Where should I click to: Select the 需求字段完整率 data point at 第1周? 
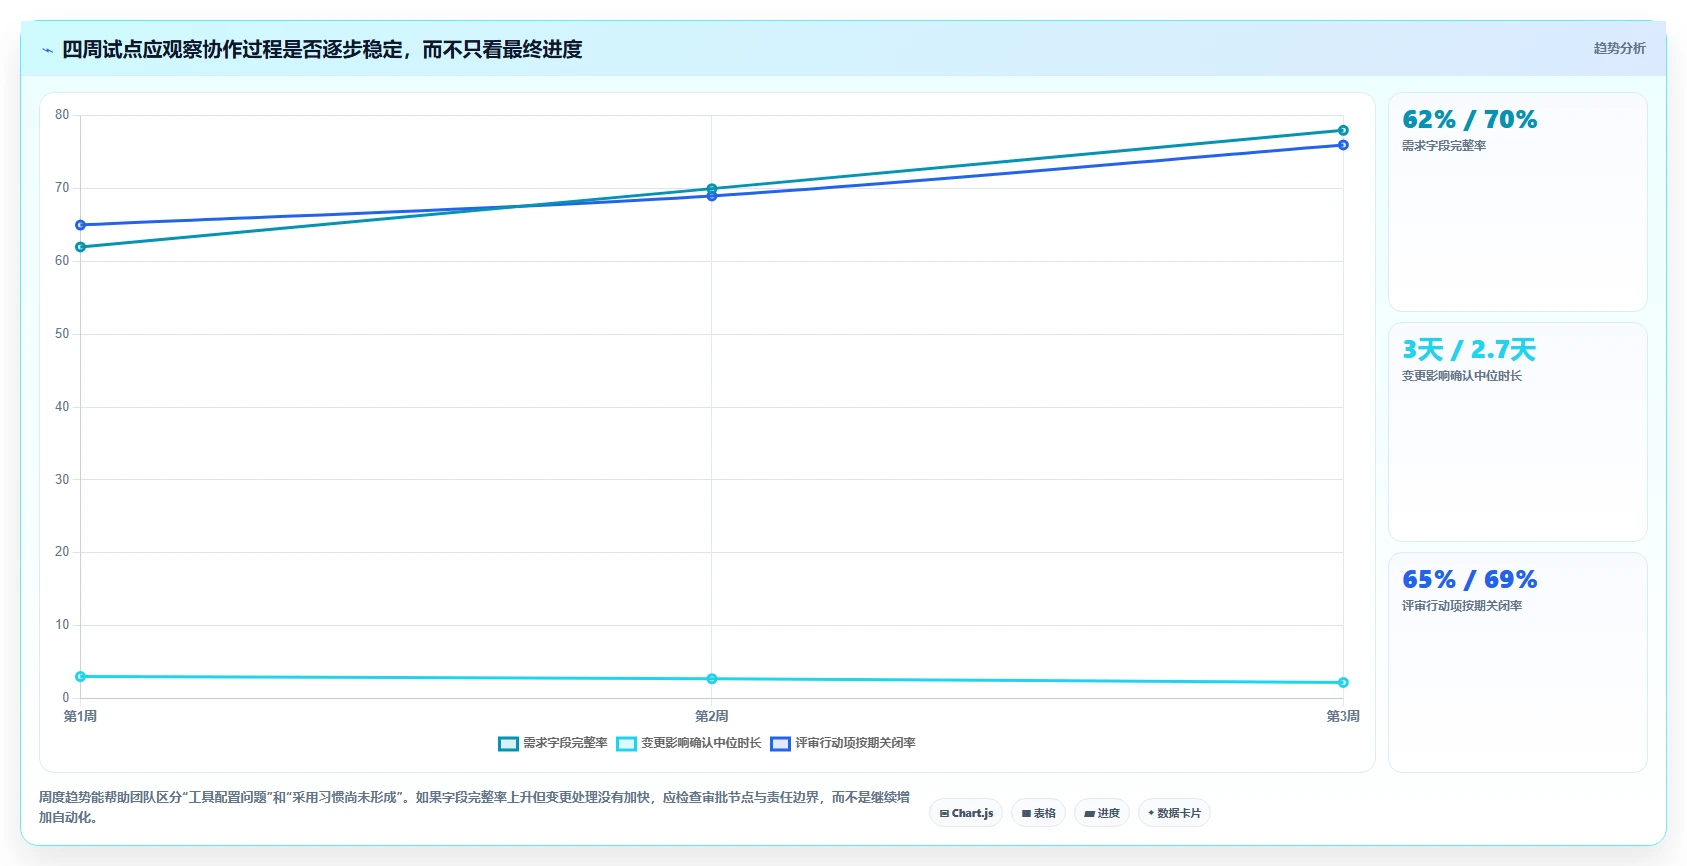81,247
